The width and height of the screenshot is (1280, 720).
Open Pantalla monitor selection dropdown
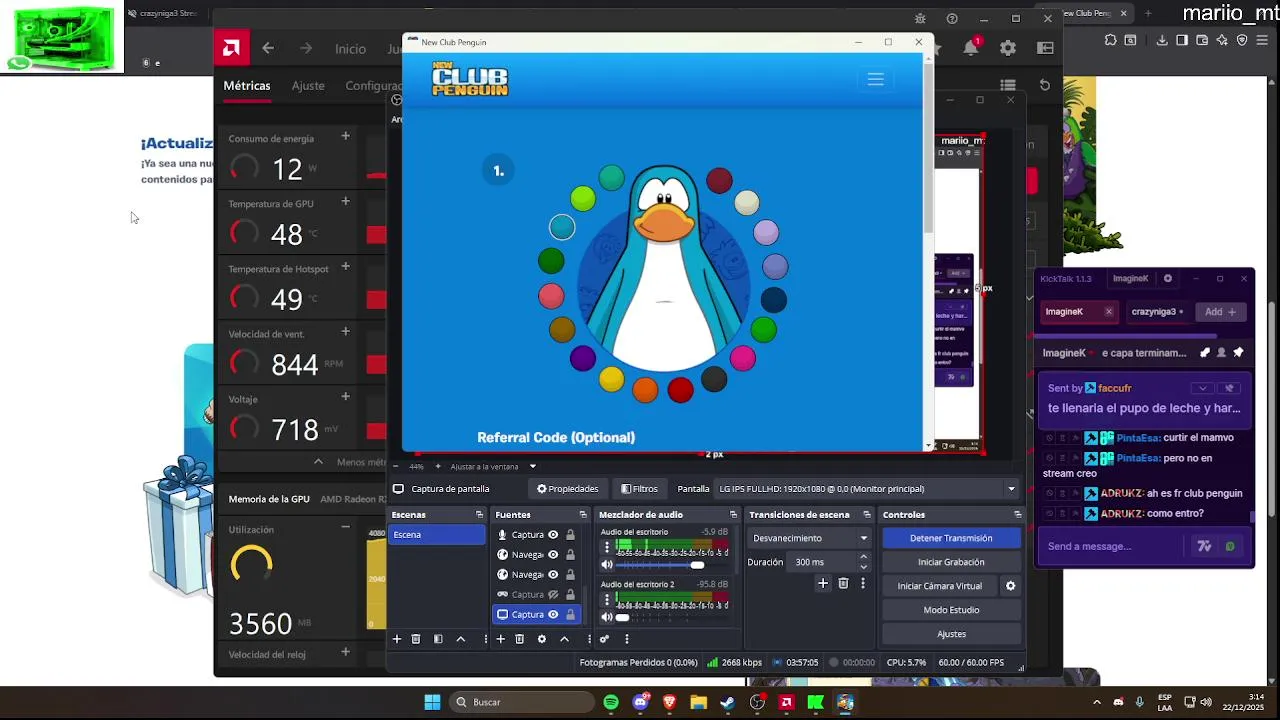(x=866, y=489)
